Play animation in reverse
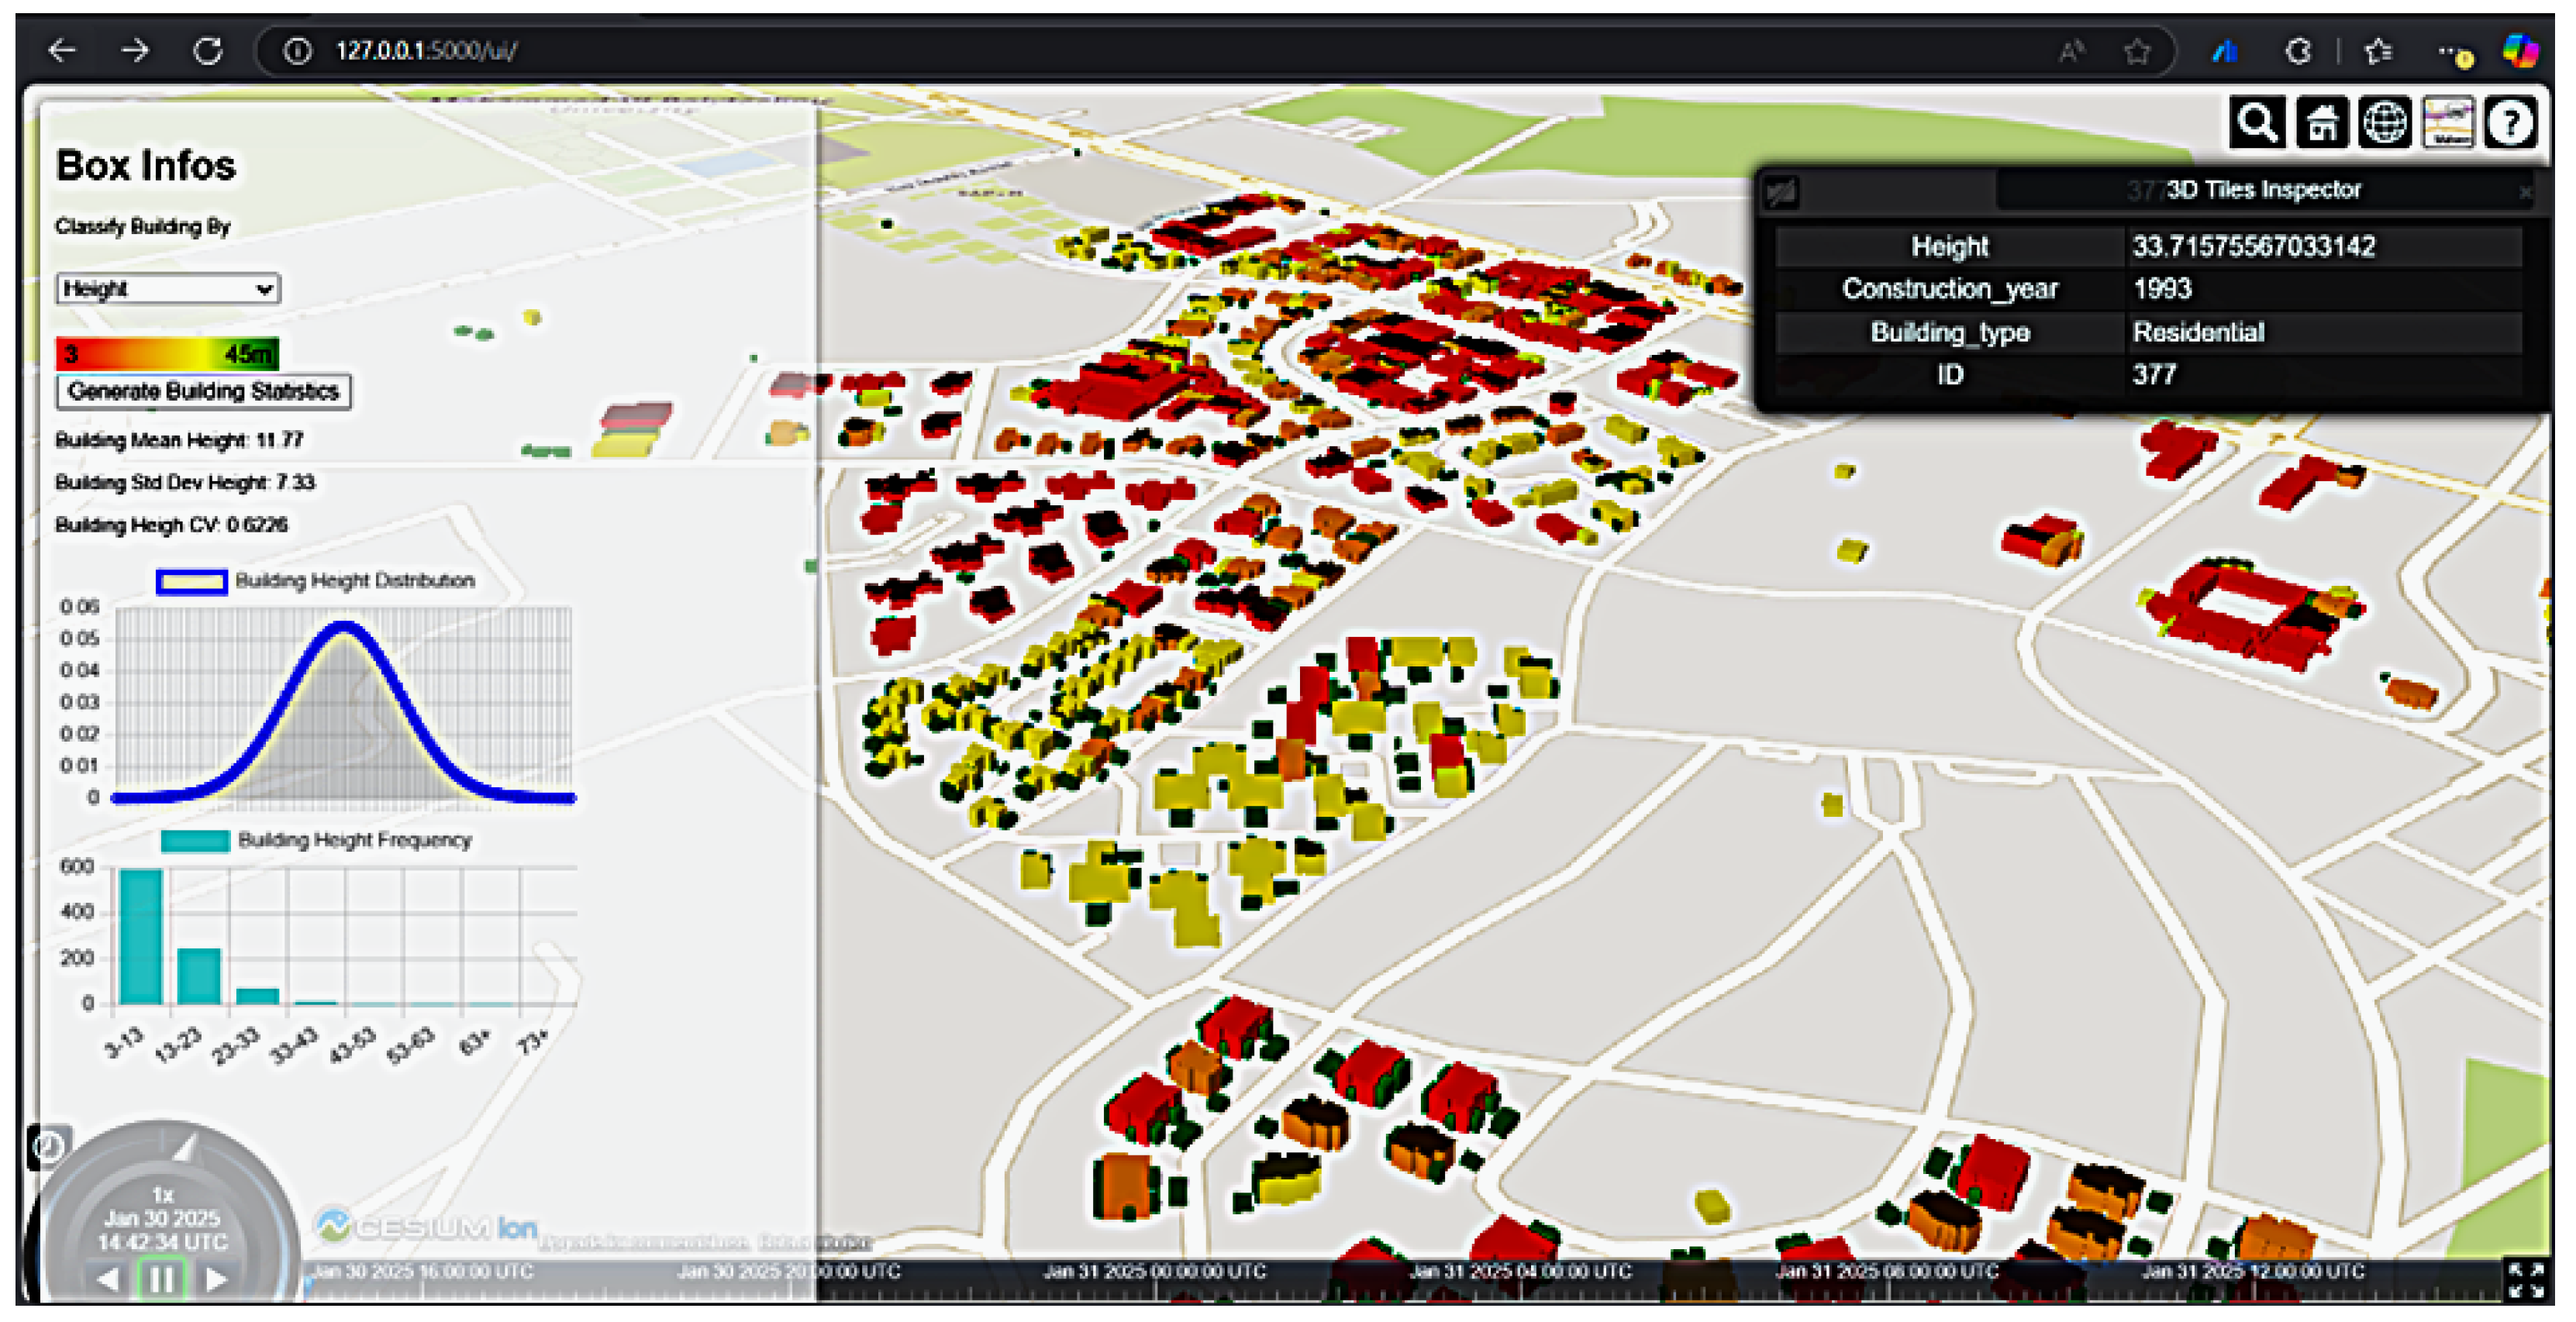 pos(109,1278)
